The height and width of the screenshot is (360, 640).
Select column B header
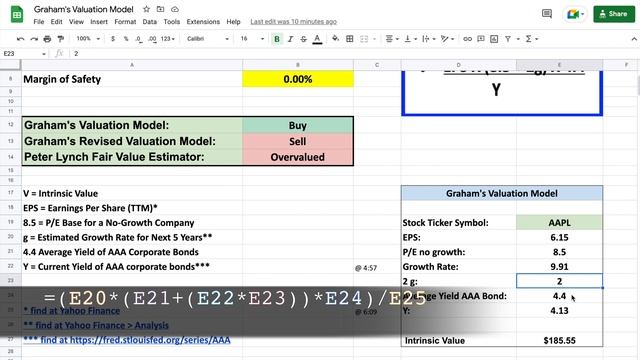tap(298, 65)
